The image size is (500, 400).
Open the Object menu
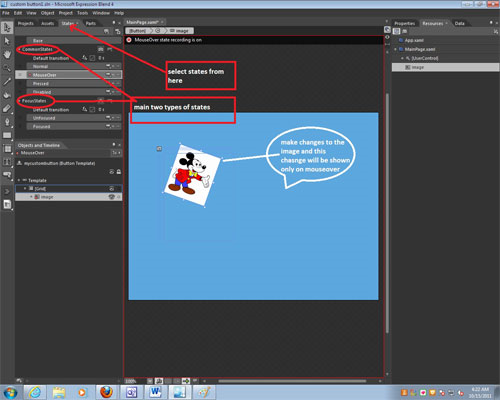click(47, 13)
